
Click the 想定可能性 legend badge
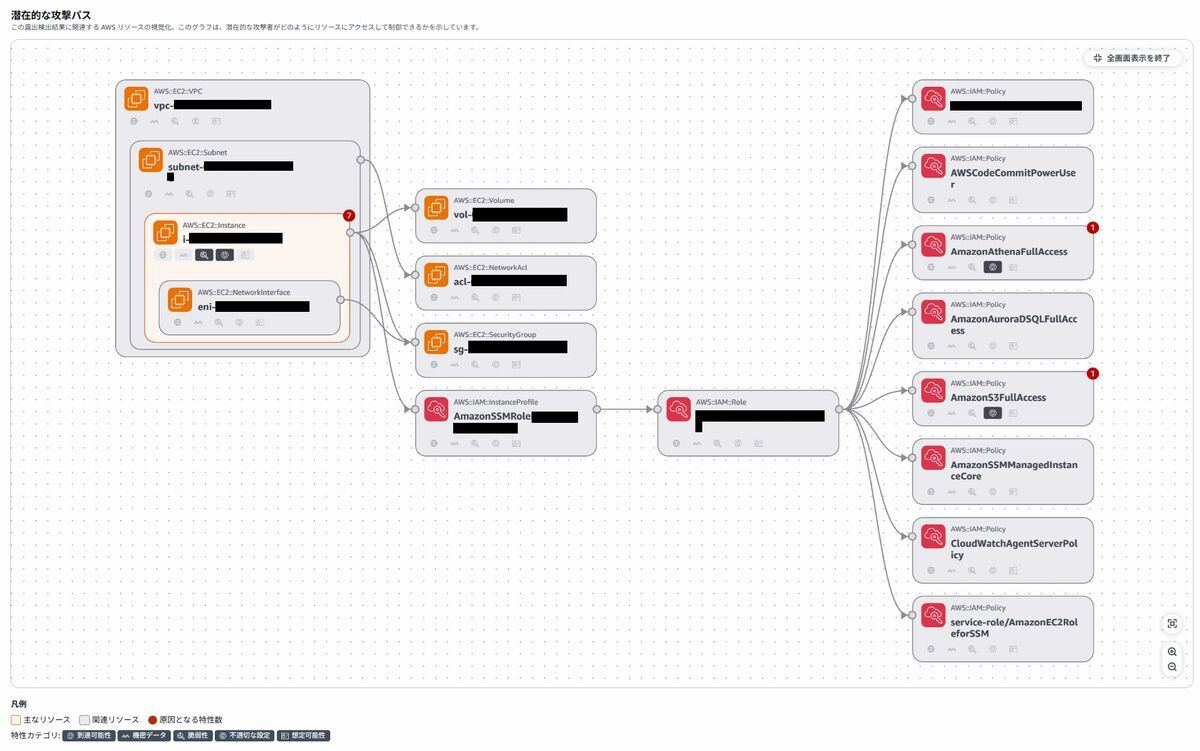click(x=303, y=736)
